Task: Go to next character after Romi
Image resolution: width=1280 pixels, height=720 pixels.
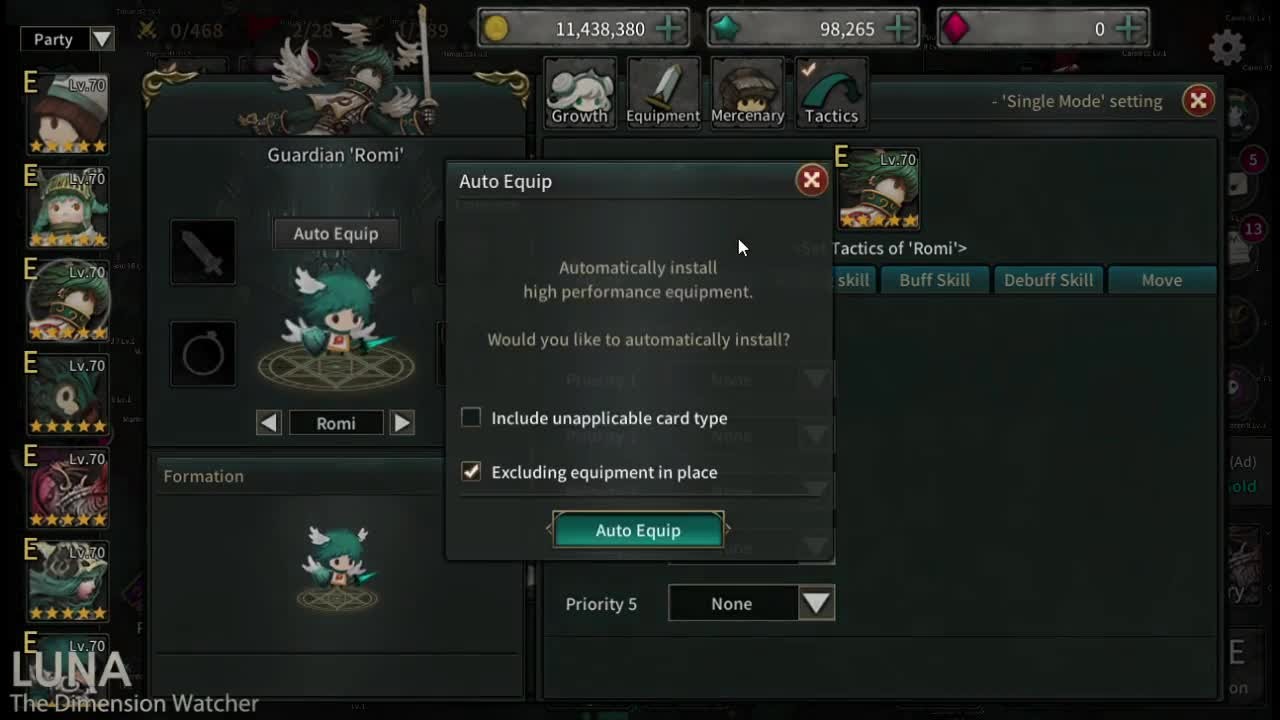Action: (x=402, y=423)
